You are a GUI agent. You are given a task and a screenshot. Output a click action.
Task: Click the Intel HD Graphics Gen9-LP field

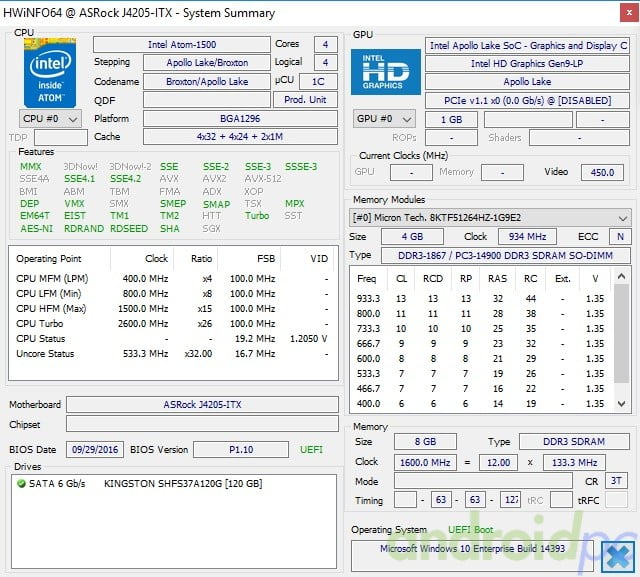(x=527, y=64)
